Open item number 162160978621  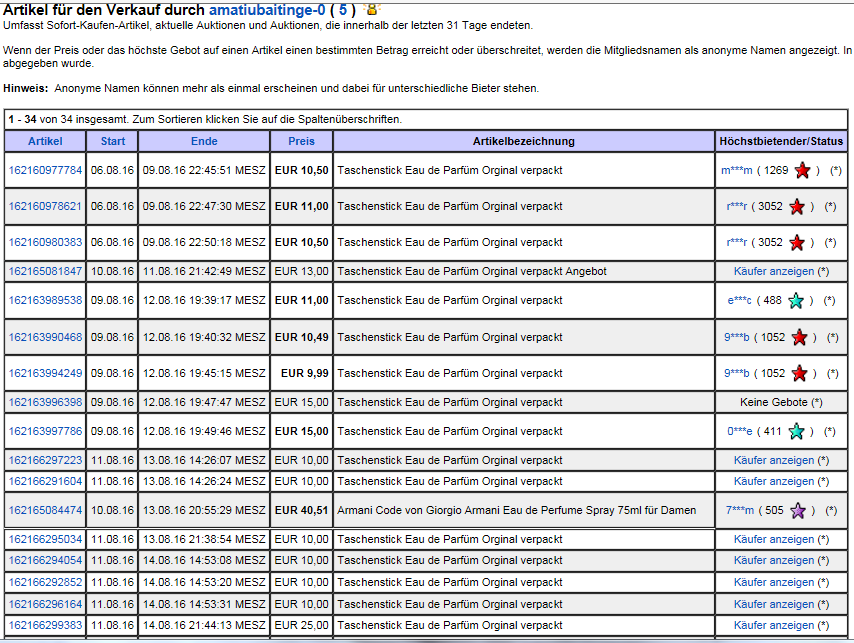[x=45, y=206]
